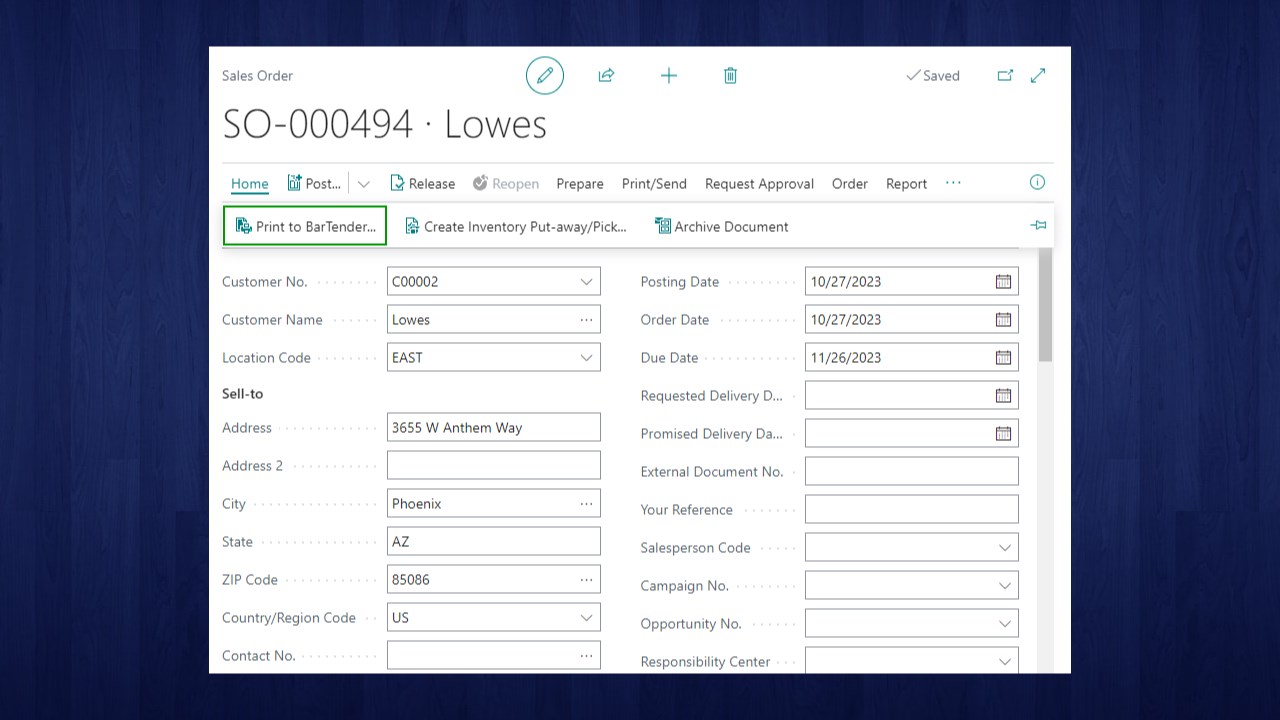
Task: Open the Report menu
Action: click(906, 184)
